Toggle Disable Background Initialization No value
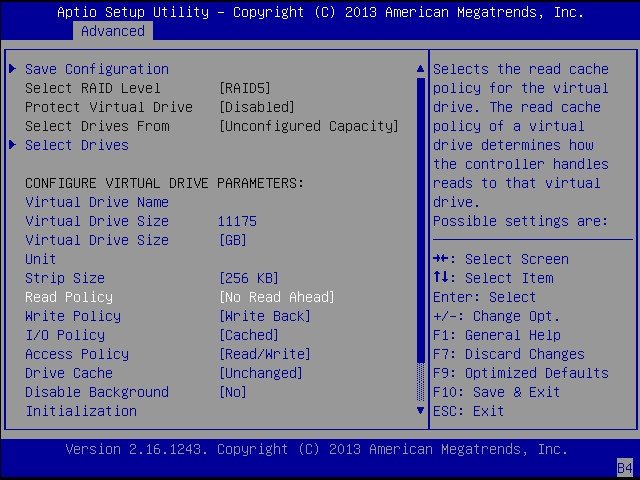The width and height of the screenshot is (640, 480). click(x=233, y=392)
